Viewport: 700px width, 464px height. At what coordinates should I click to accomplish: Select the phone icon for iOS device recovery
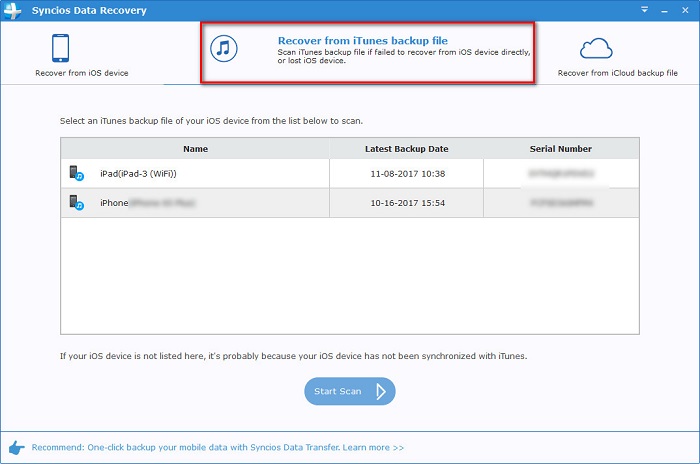(x=60, y=48)
